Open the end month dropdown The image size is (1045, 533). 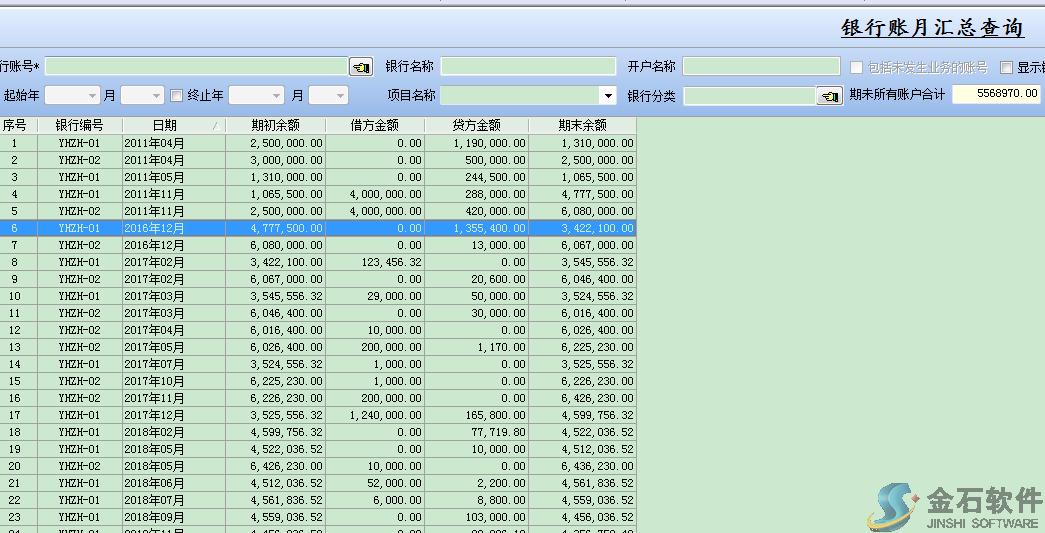click(x=340, y=96)
